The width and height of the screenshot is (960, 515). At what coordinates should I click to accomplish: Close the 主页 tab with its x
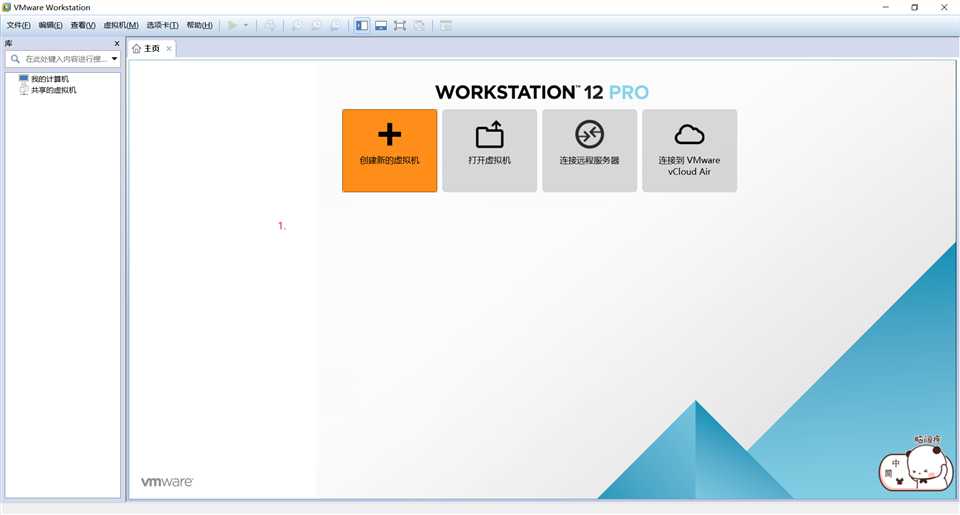click(169, 48)
